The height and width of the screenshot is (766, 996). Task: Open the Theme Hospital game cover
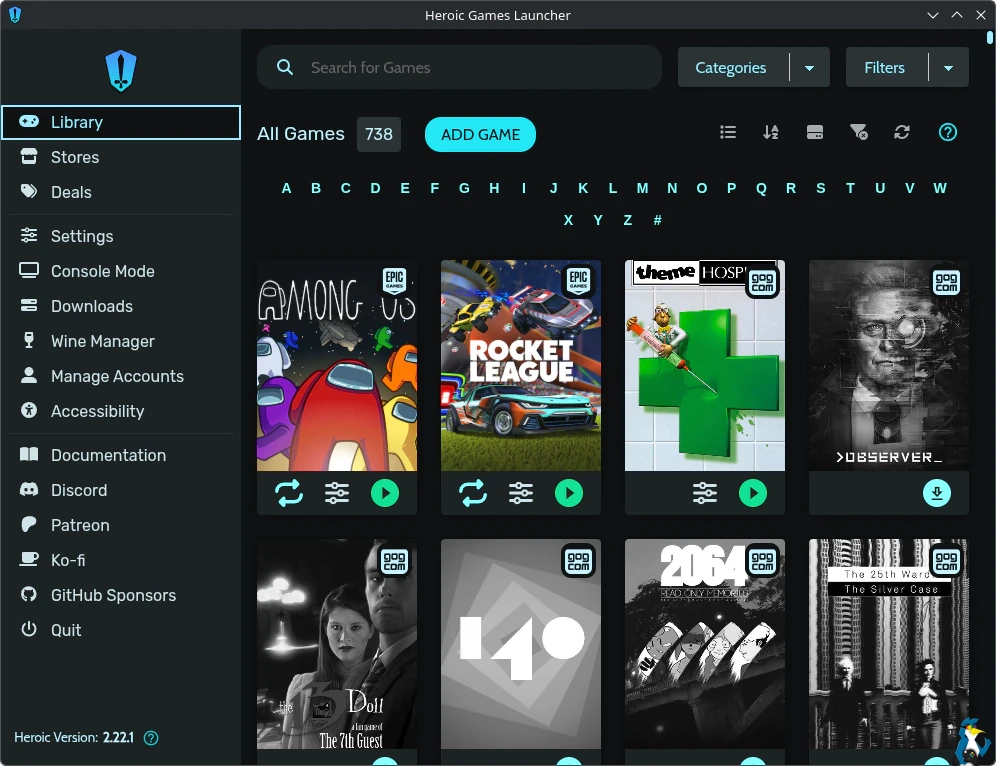click(x=705, y=365)
